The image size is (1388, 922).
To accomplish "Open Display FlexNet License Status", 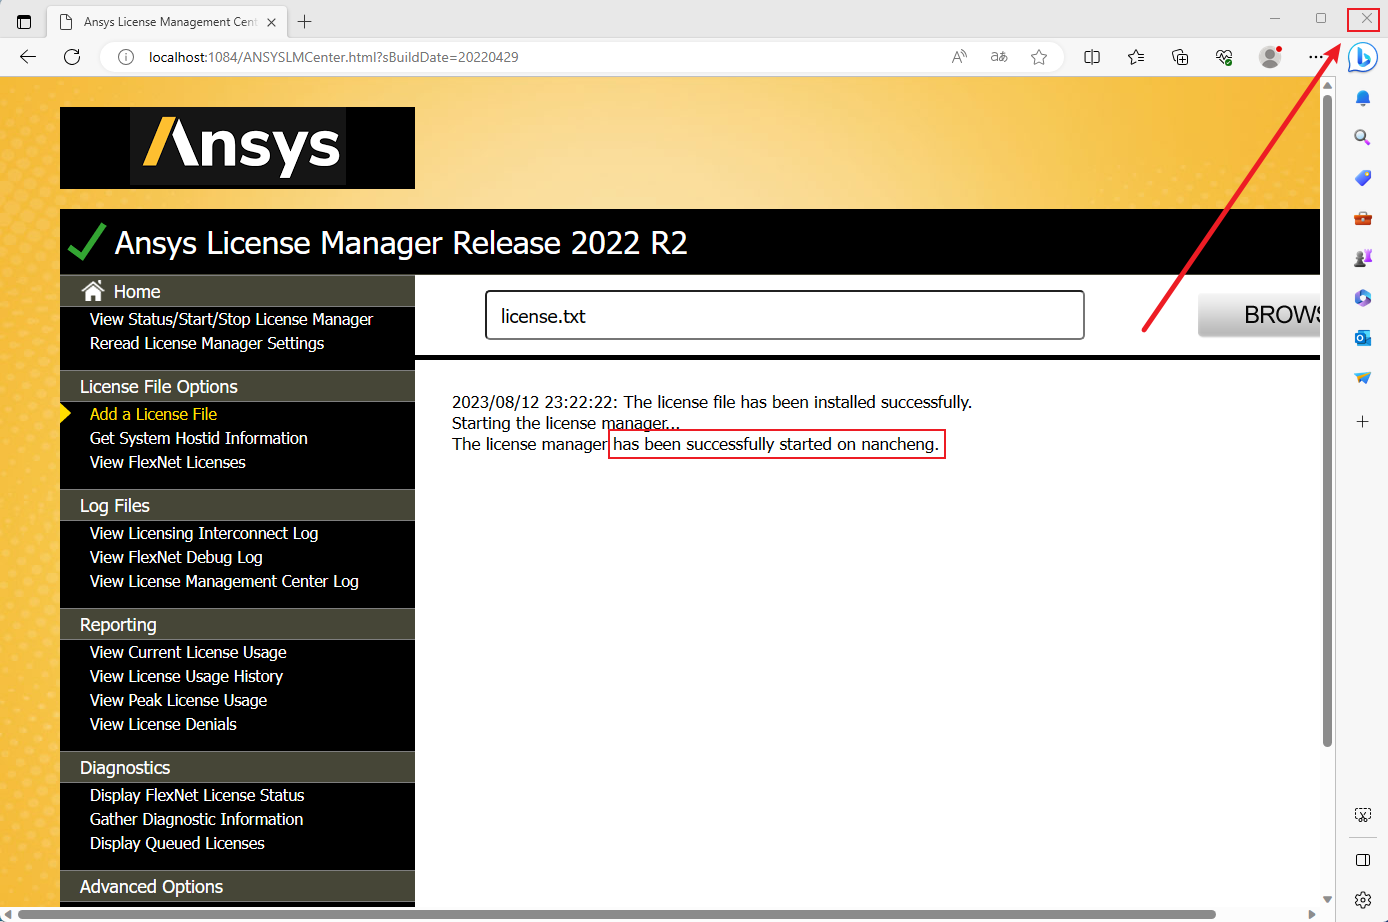I will [x=197, y=795].
